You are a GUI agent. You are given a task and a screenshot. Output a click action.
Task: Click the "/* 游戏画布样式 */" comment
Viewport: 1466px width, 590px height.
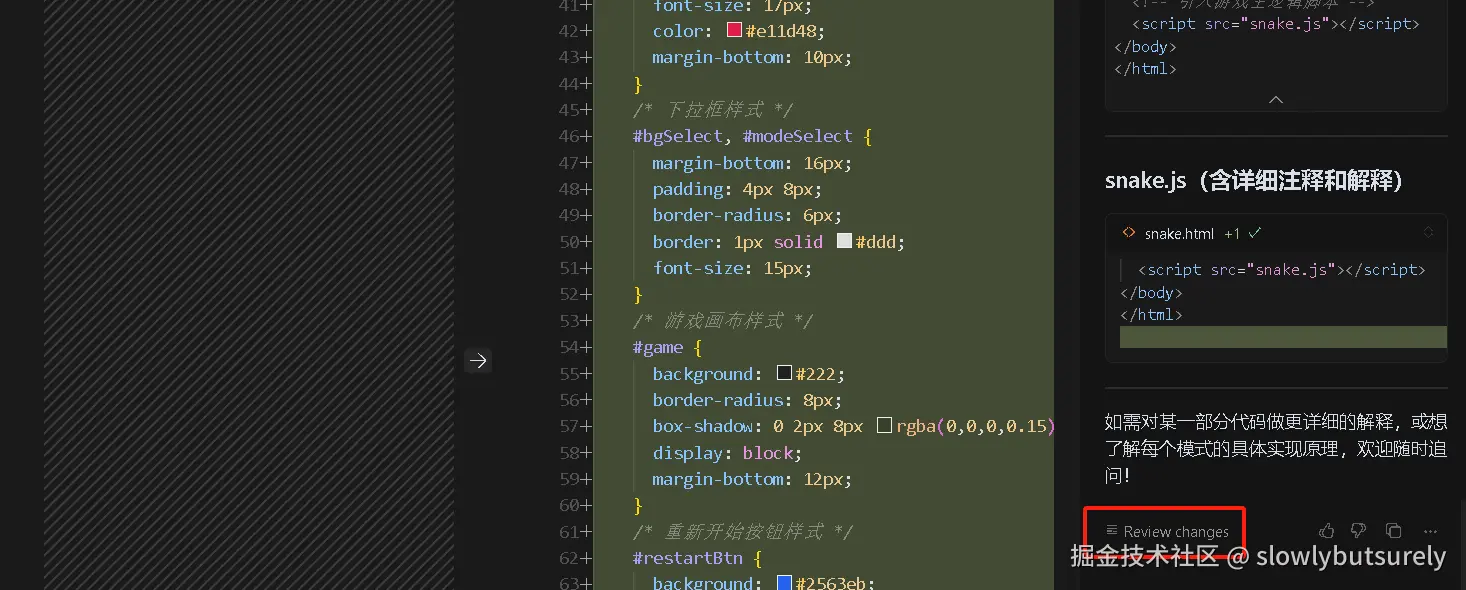[722, 321]
